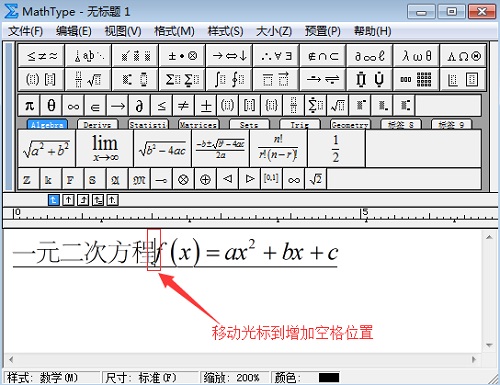Insert the infinity symbol from small bar

(73, 106)
